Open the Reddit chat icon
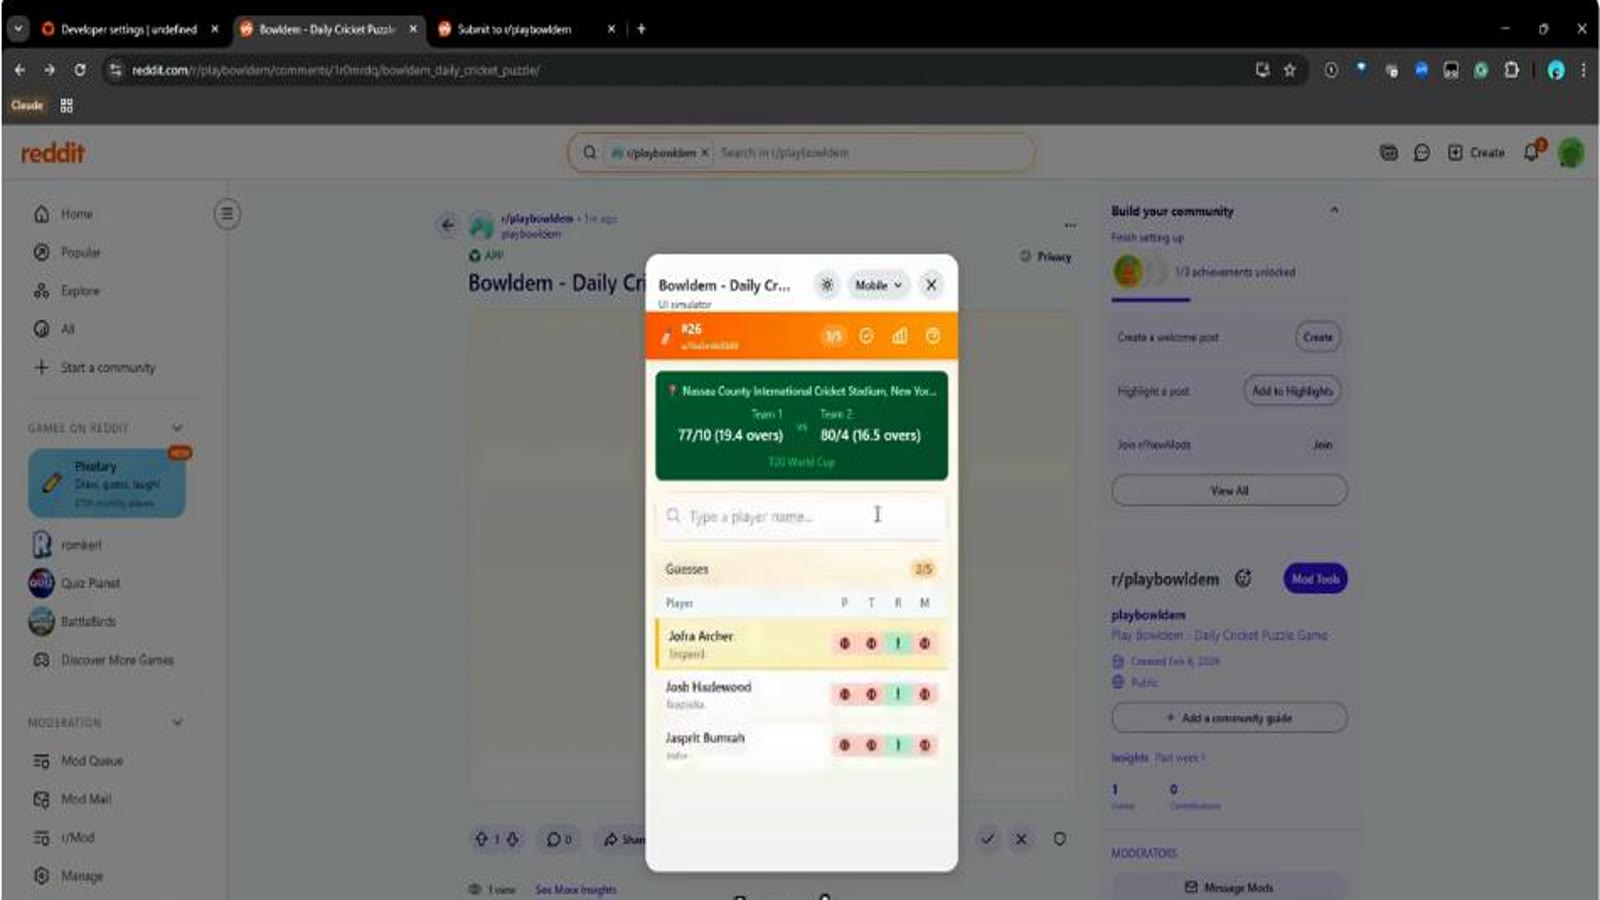The width and height of the screenshot is (1600, 900). [1421, 153]
